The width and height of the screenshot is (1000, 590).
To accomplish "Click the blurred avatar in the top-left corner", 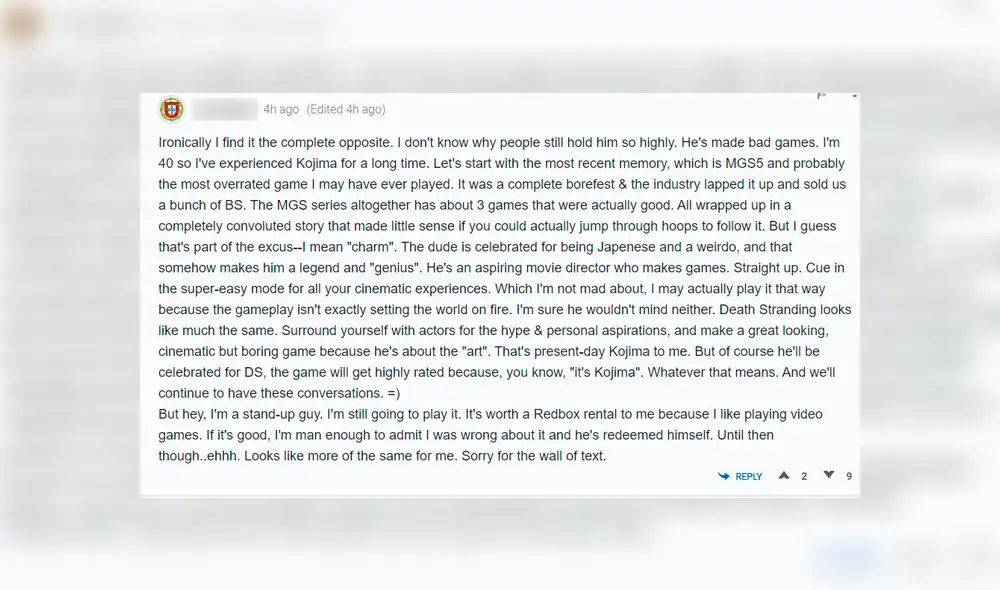I will pyautogui.click(x=22, y=25).
